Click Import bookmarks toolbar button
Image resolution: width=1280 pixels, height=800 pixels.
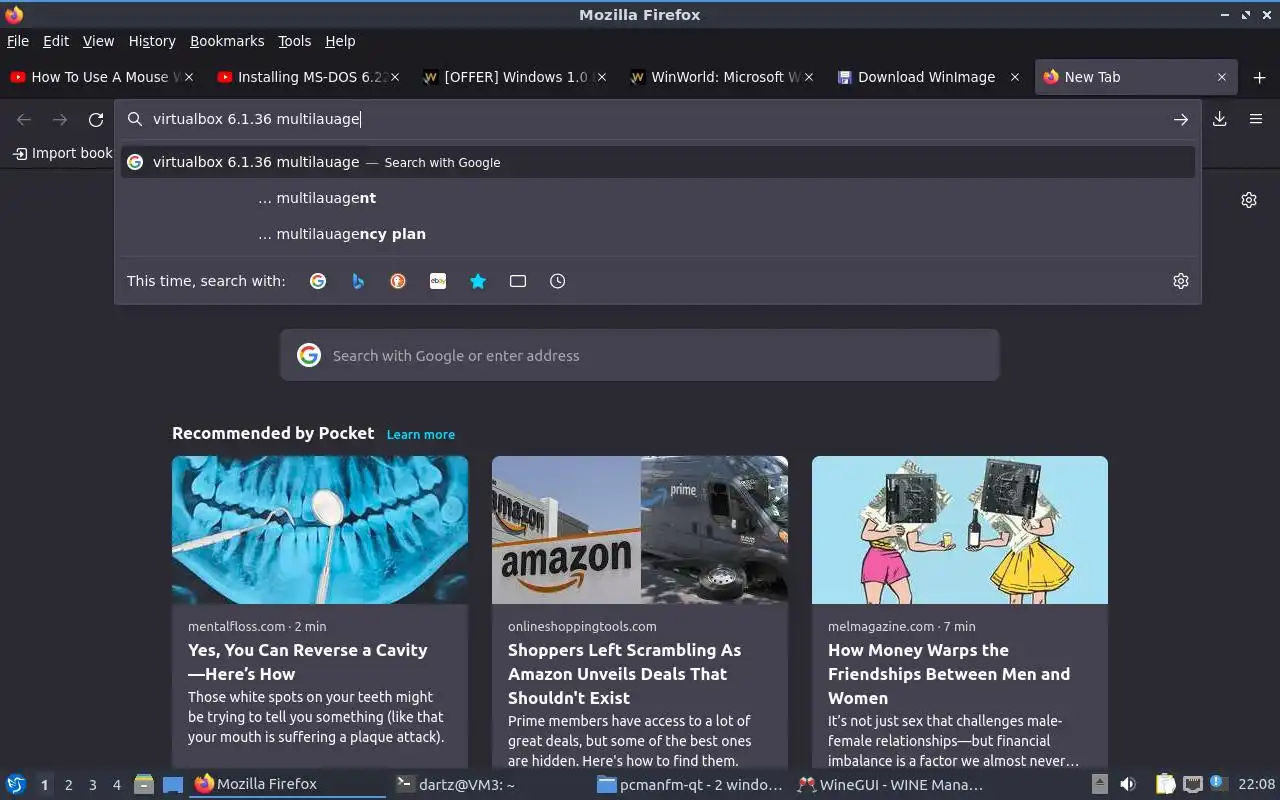click(x=62, y=153)
